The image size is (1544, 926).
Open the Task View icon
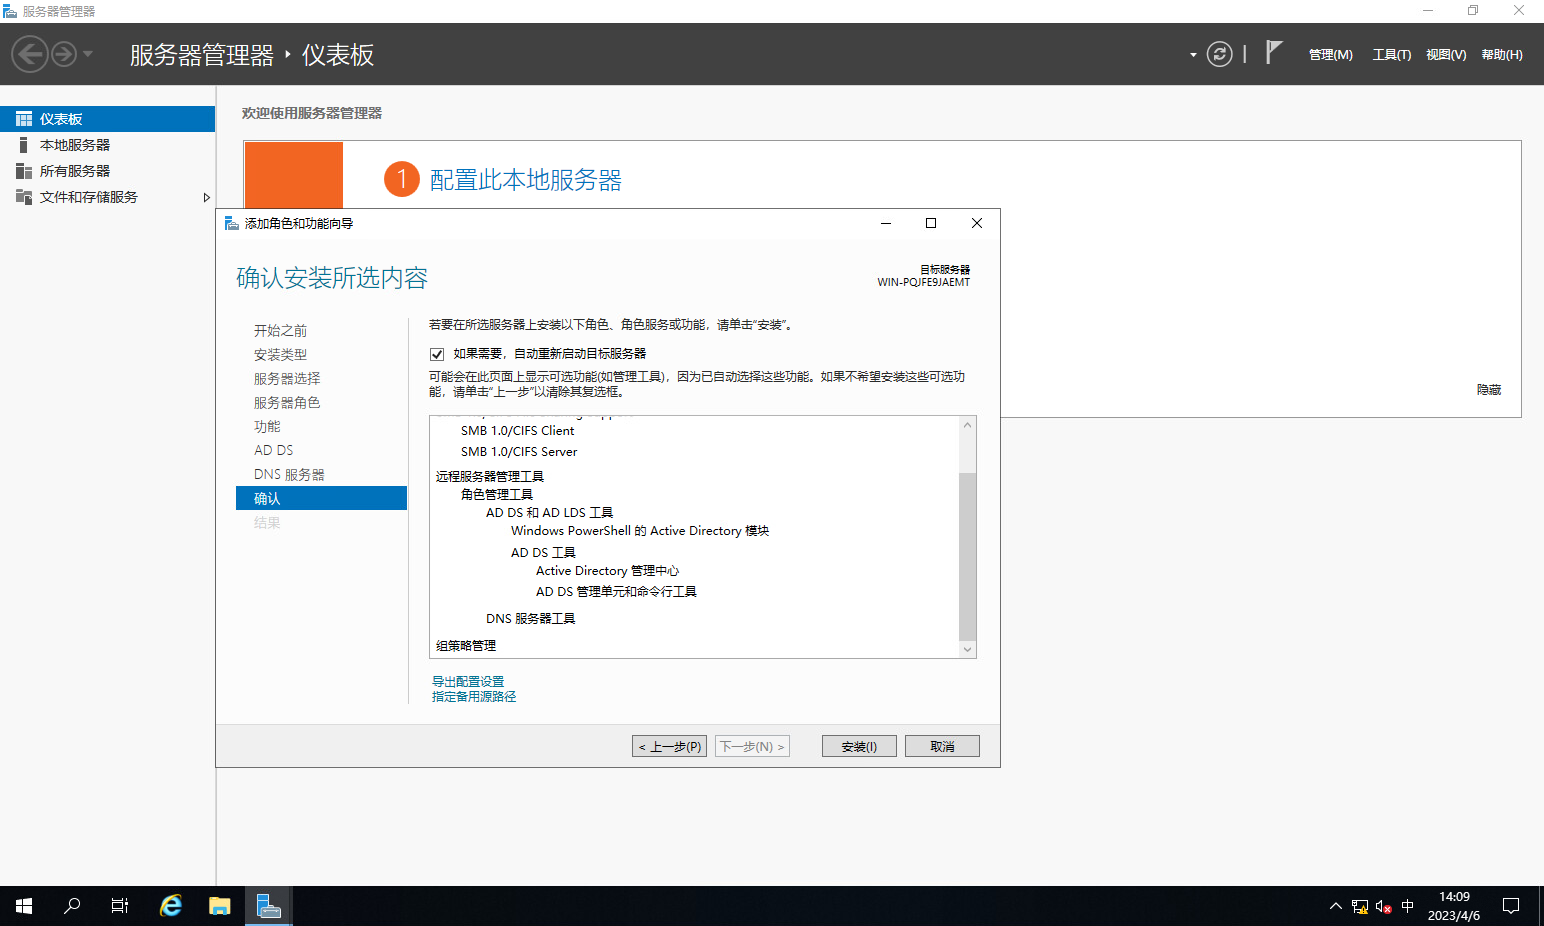[x=120, y=906]
